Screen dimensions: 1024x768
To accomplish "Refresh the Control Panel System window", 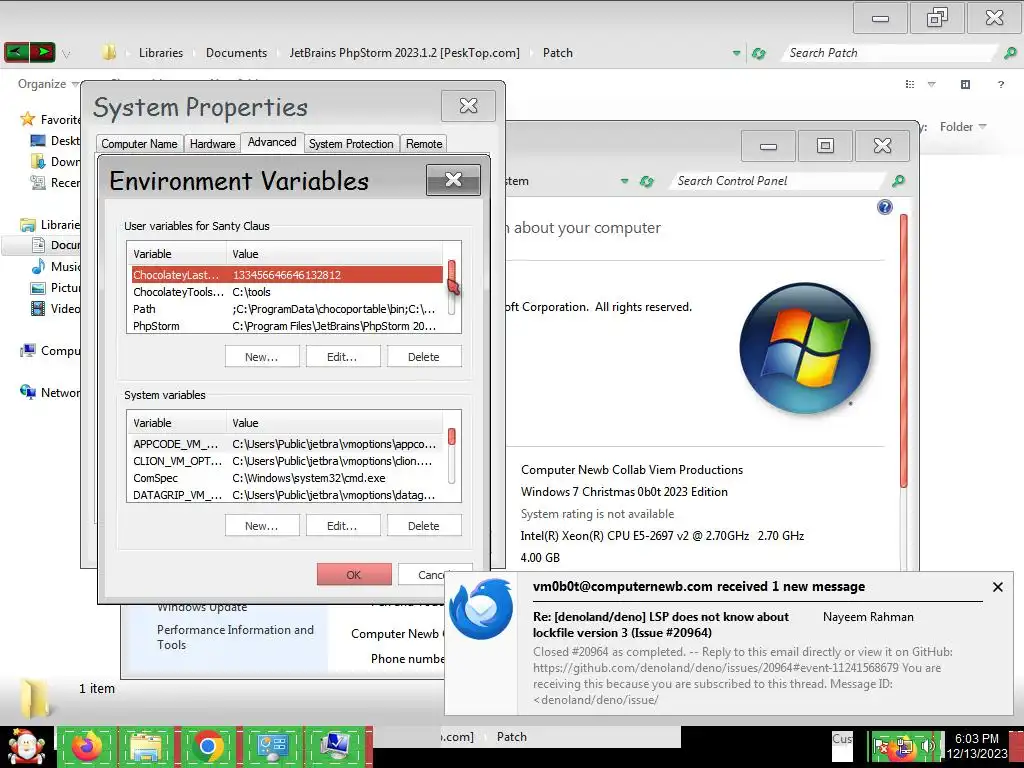I will pos(647,182).
